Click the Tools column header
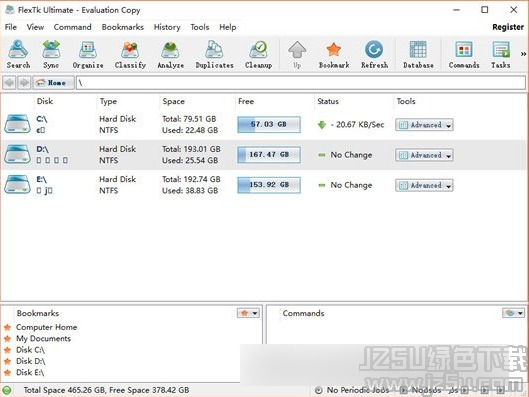The height and width of the screenshot is (397, 529). pos(406,101)
